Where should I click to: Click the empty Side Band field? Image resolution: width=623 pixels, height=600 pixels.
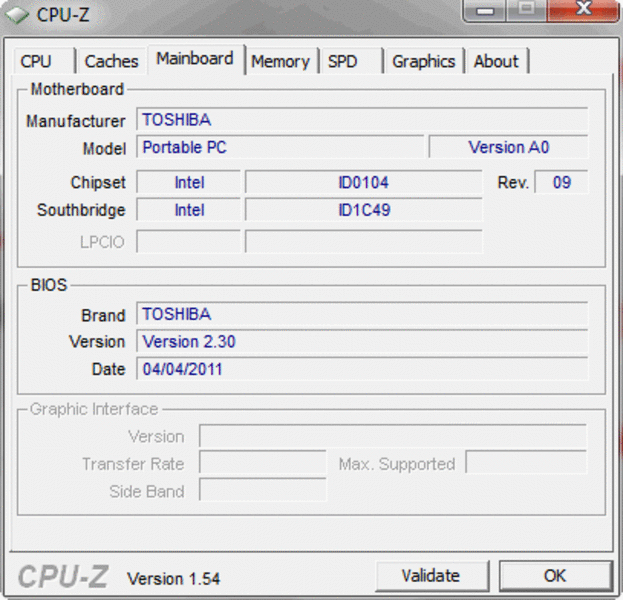263,490
